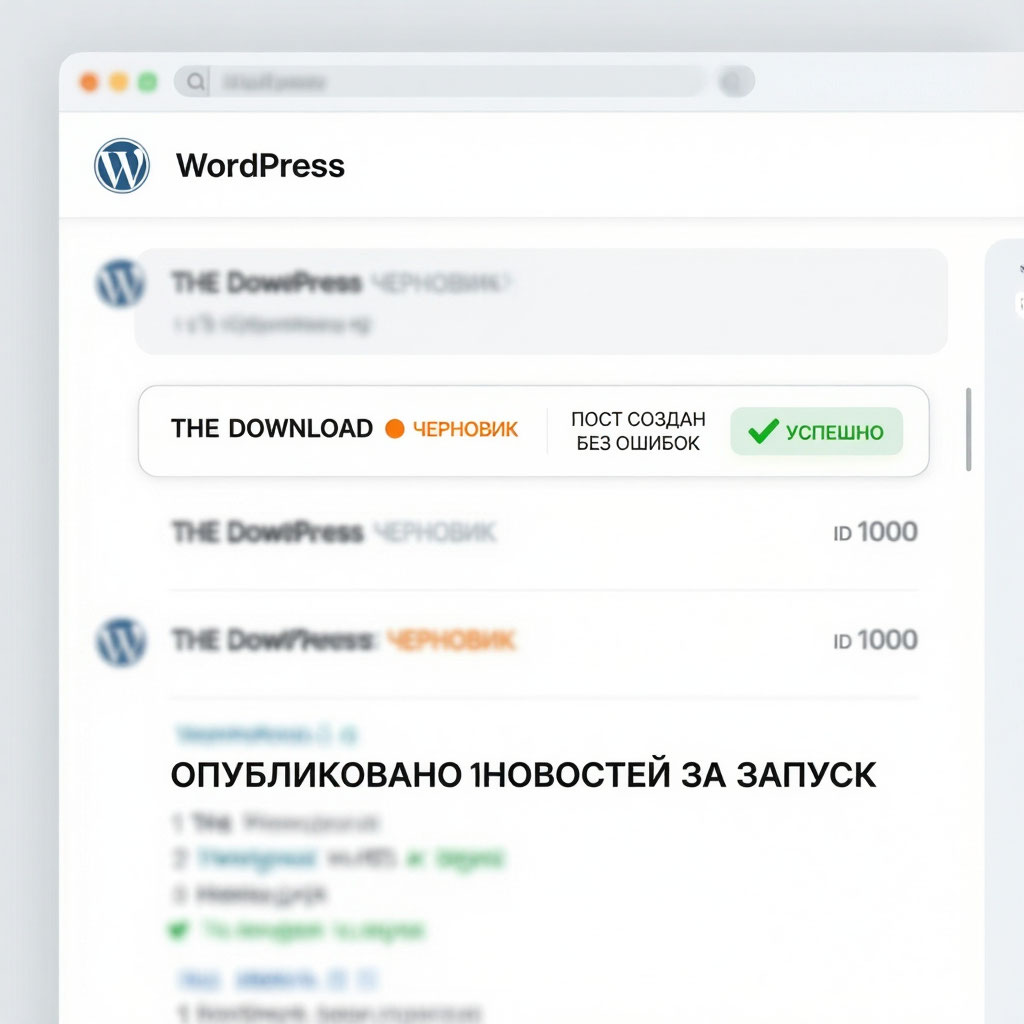This screenshot has height=1024, width=1024.
Task: Click the vertical scrollbar thumb on the right
Action: 968,429
